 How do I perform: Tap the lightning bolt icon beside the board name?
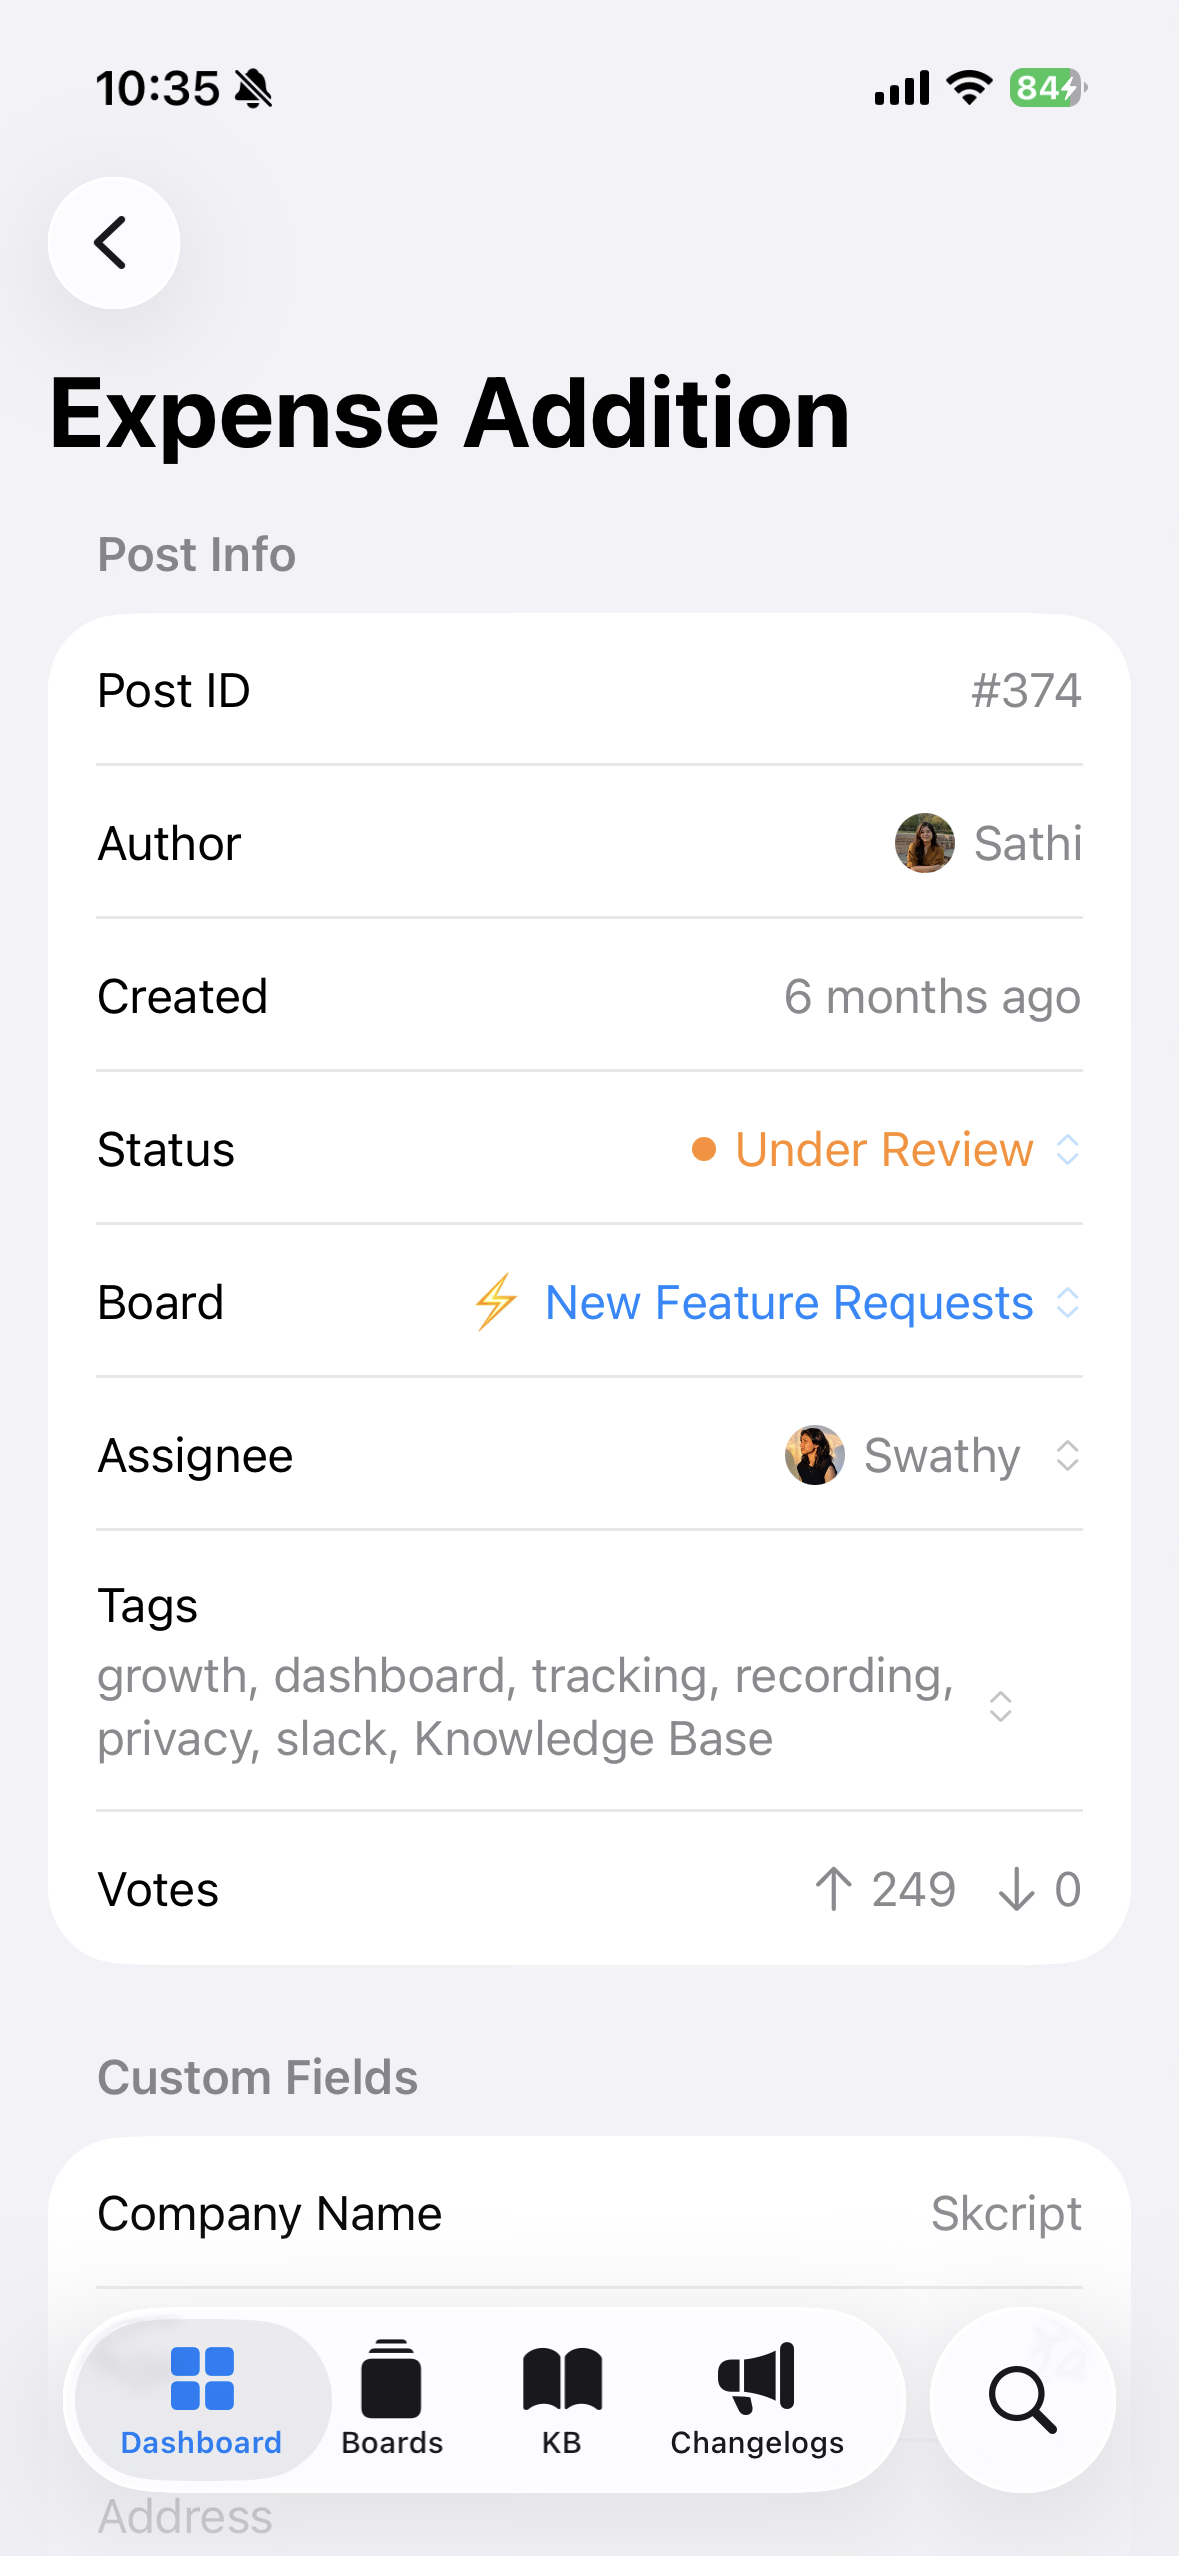coord(496,1302)
